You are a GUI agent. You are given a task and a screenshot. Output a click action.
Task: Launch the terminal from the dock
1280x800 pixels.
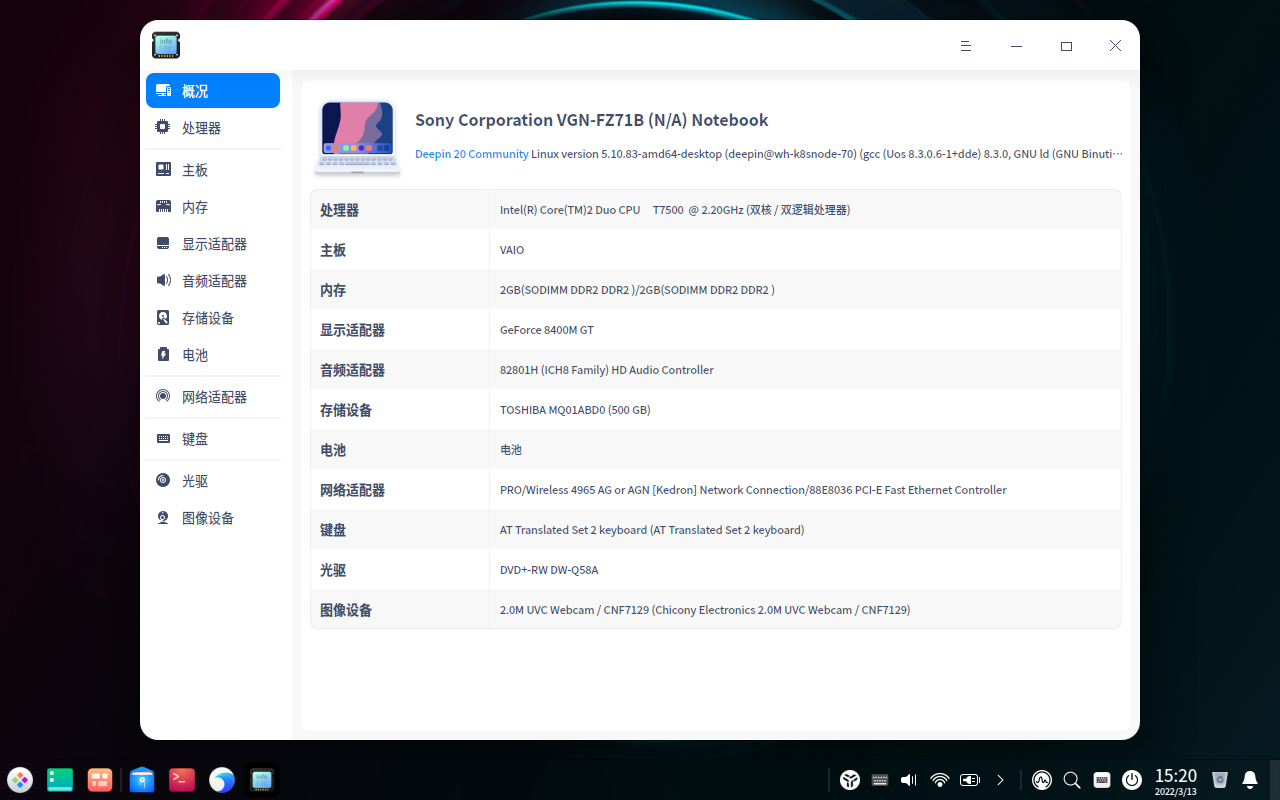coord(181,779)
